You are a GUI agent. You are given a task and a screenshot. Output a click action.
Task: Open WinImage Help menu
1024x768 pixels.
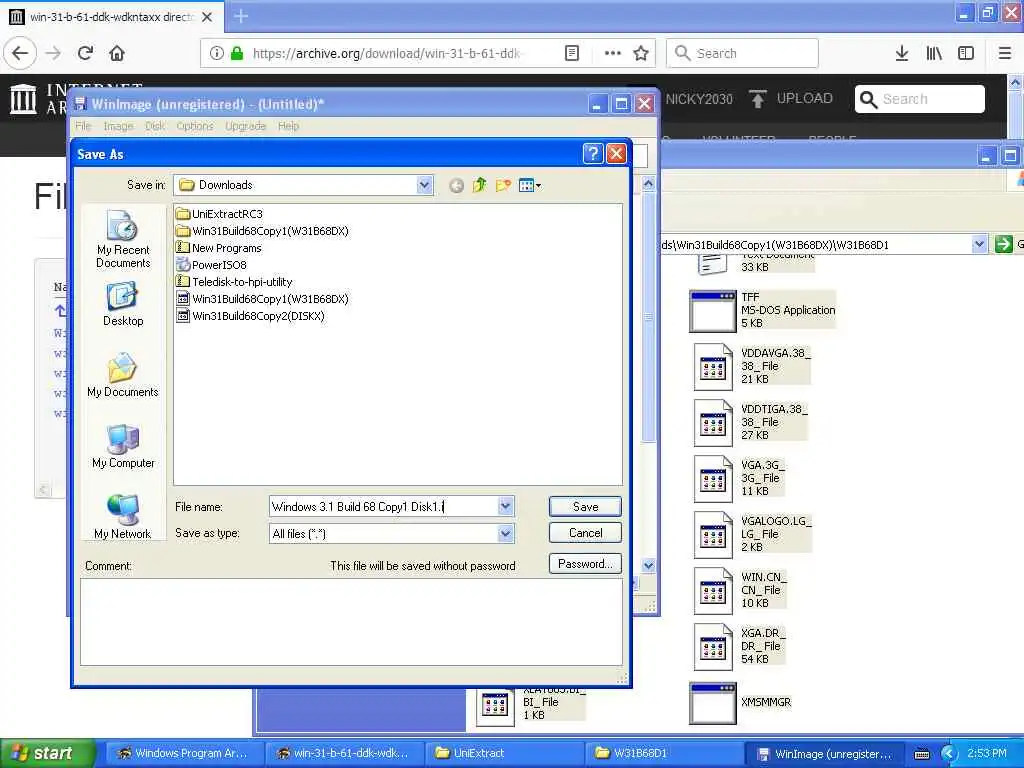289,126
